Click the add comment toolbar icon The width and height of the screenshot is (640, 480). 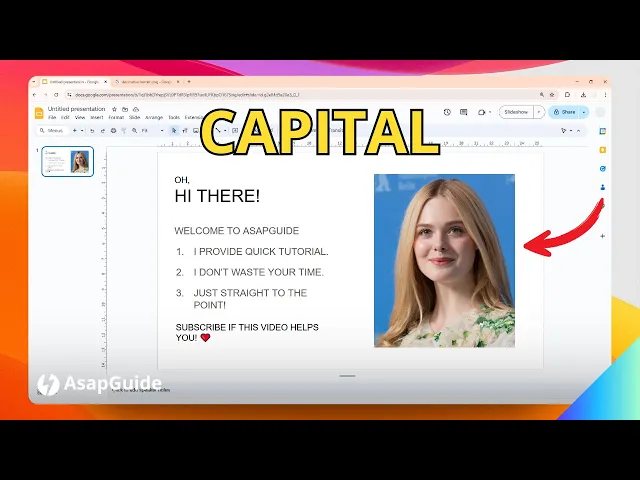(235, 131)
